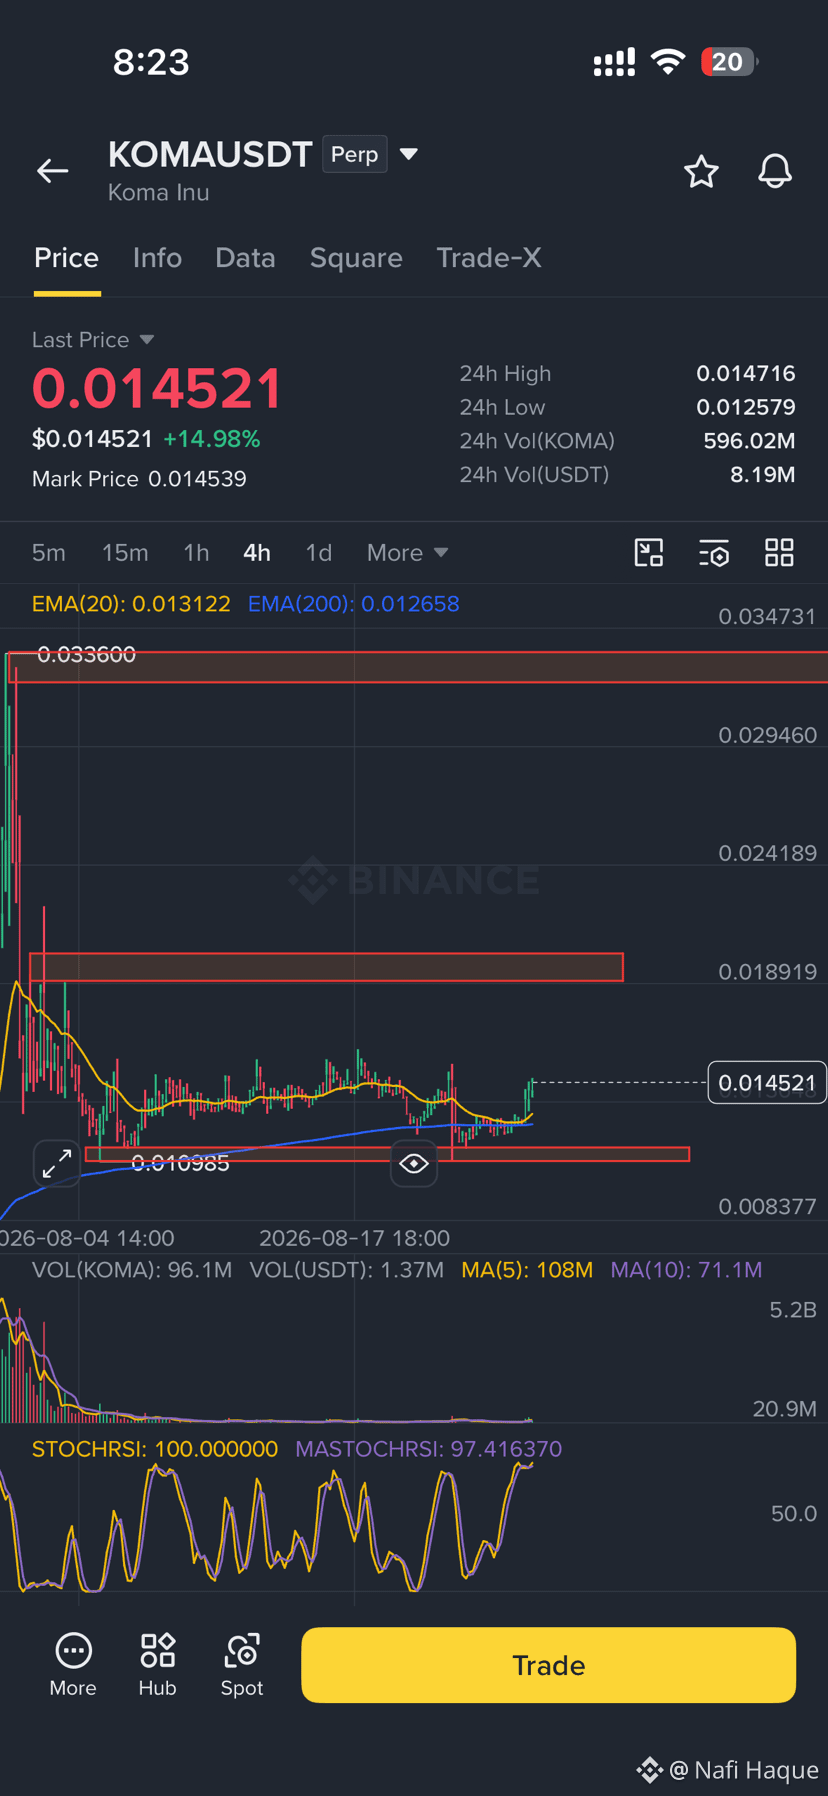Tap the large red last price 0.014521
The image size is (828, 1796).
point(157,388)
